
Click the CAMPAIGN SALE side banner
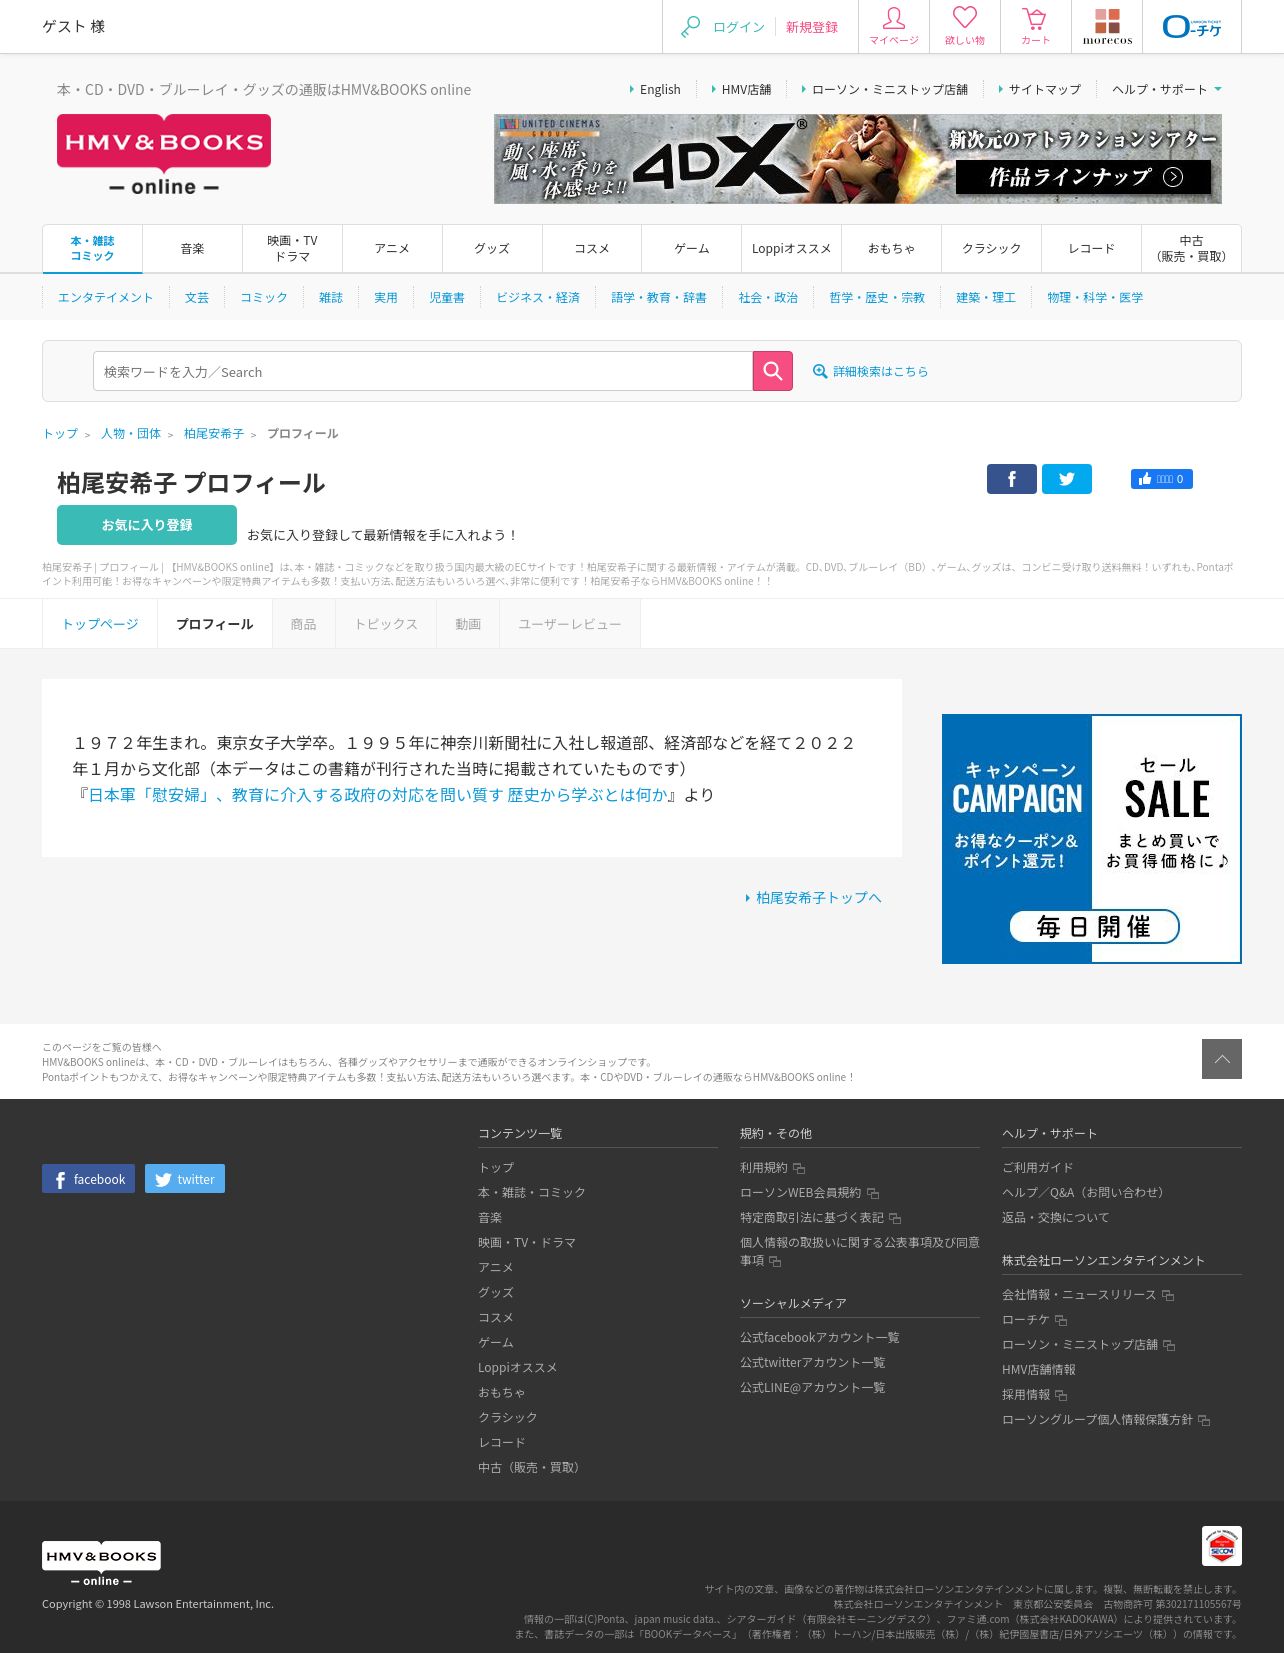tap(1092, 839)
